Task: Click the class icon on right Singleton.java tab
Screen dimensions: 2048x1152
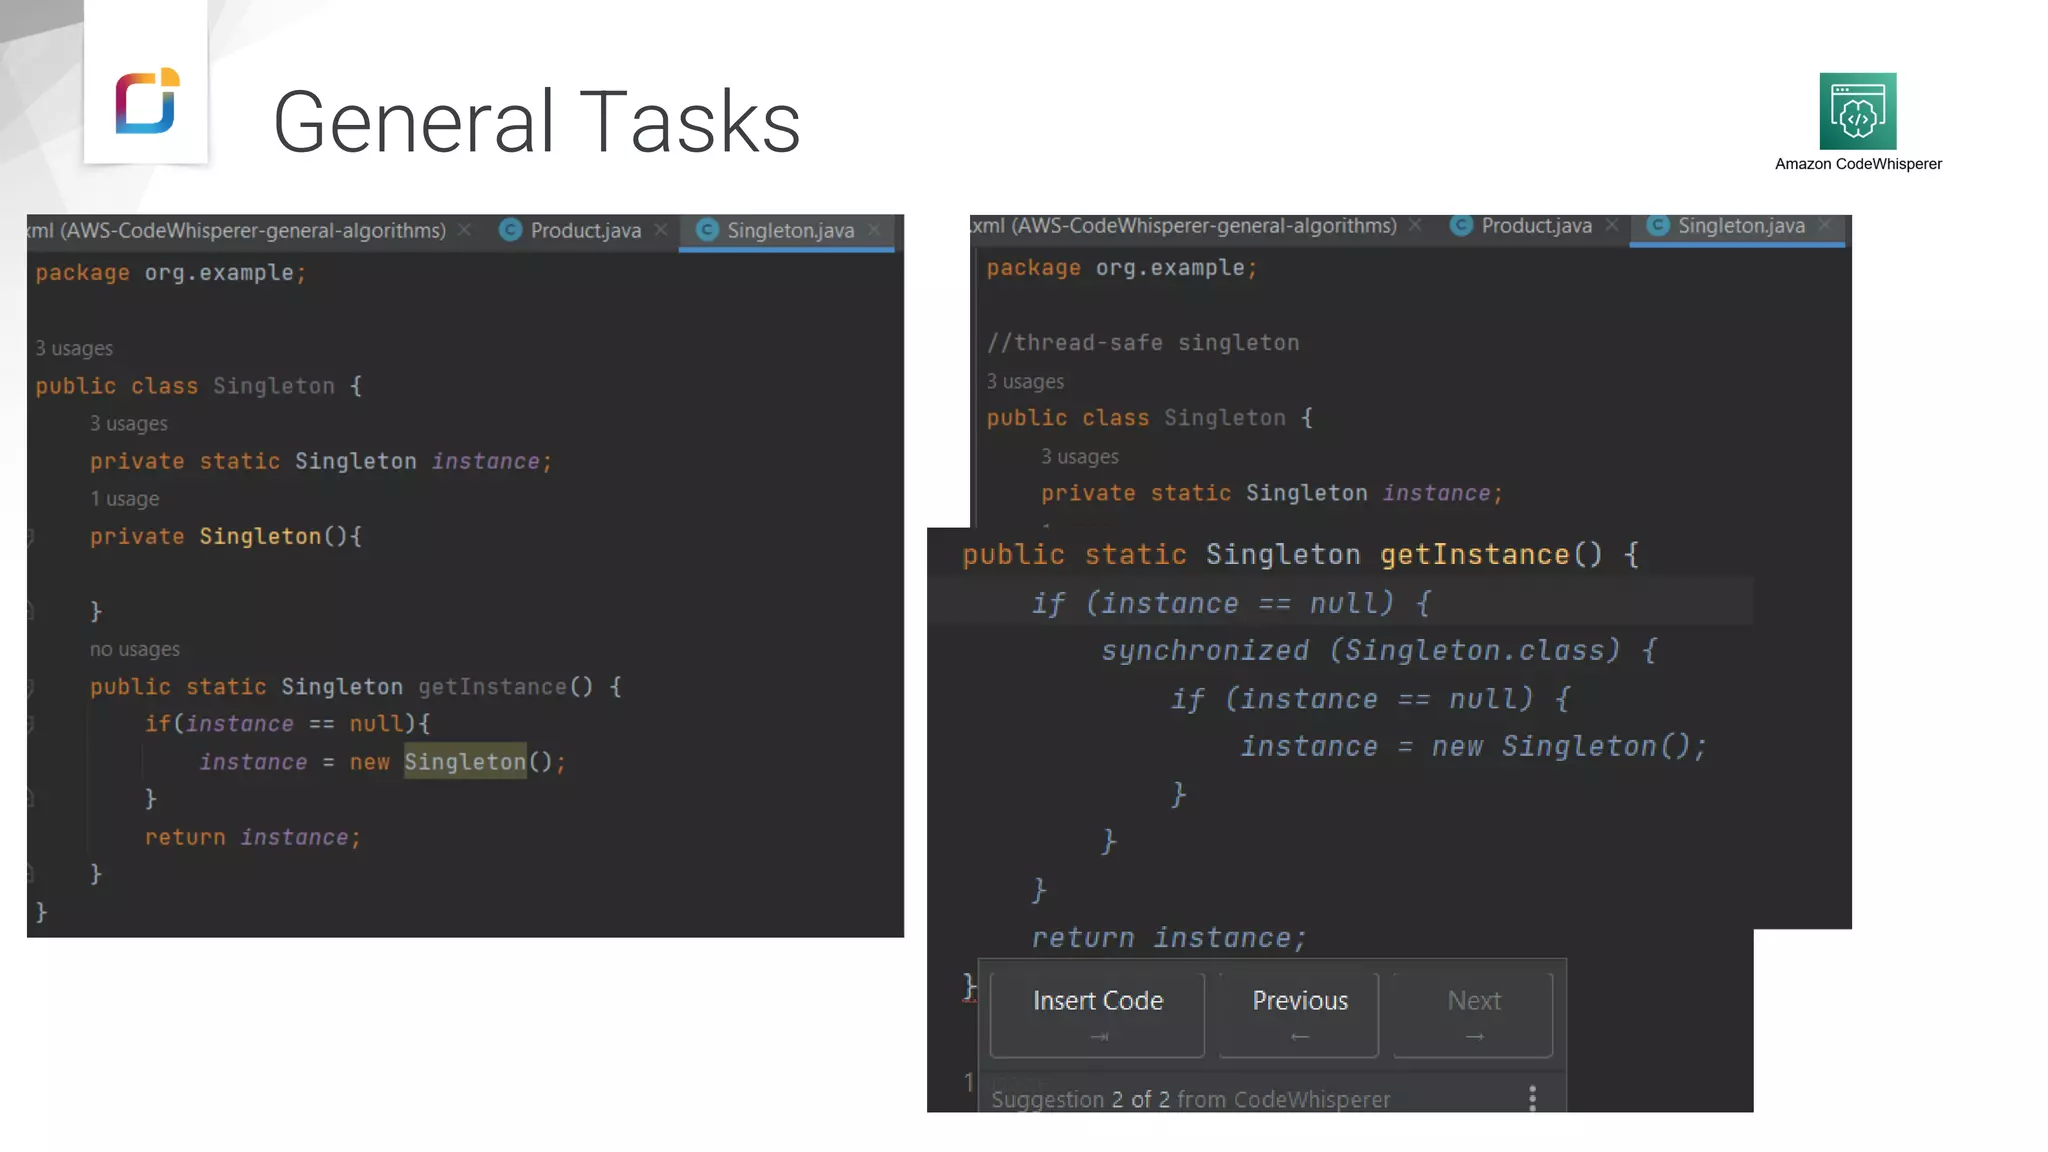Action: 1657,226
